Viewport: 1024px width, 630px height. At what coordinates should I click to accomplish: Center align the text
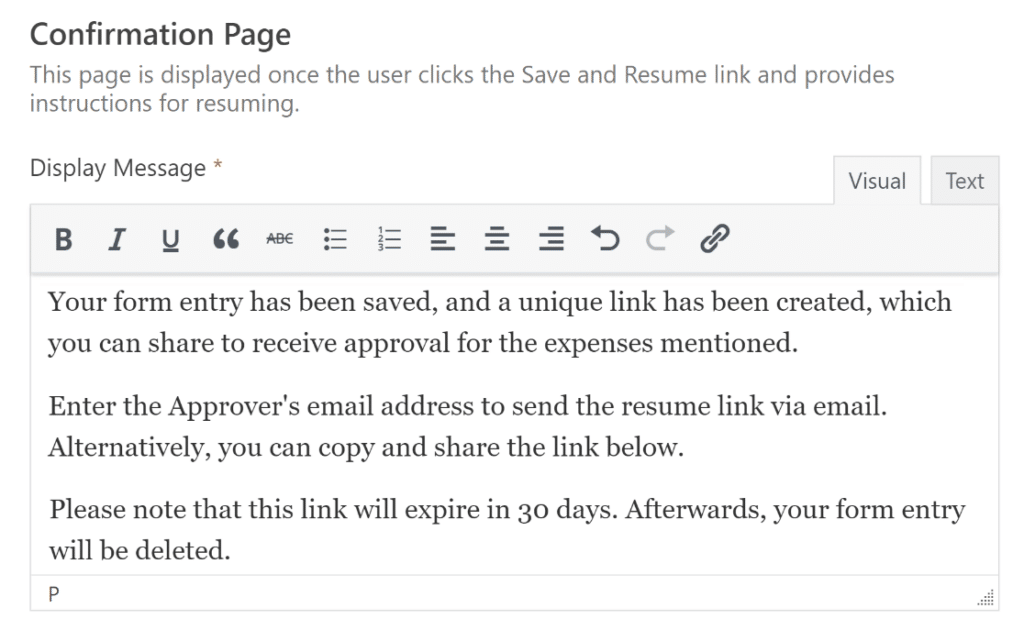pos(496,239)
